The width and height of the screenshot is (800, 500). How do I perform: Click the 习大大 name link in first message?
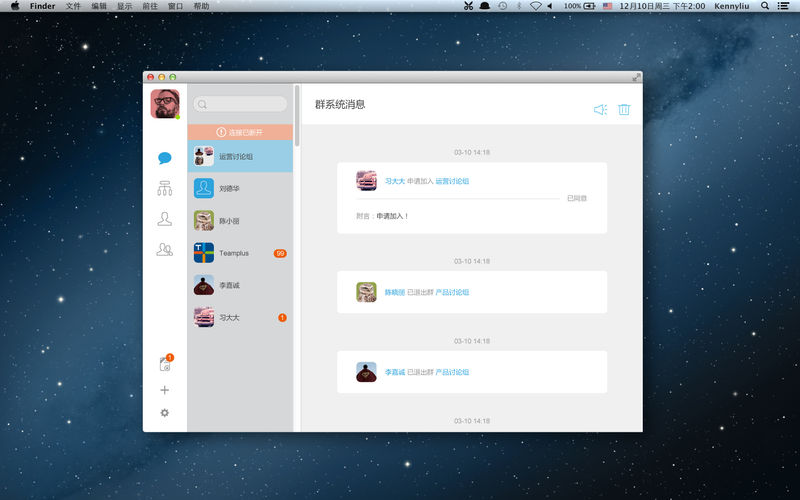pos(394,181)
